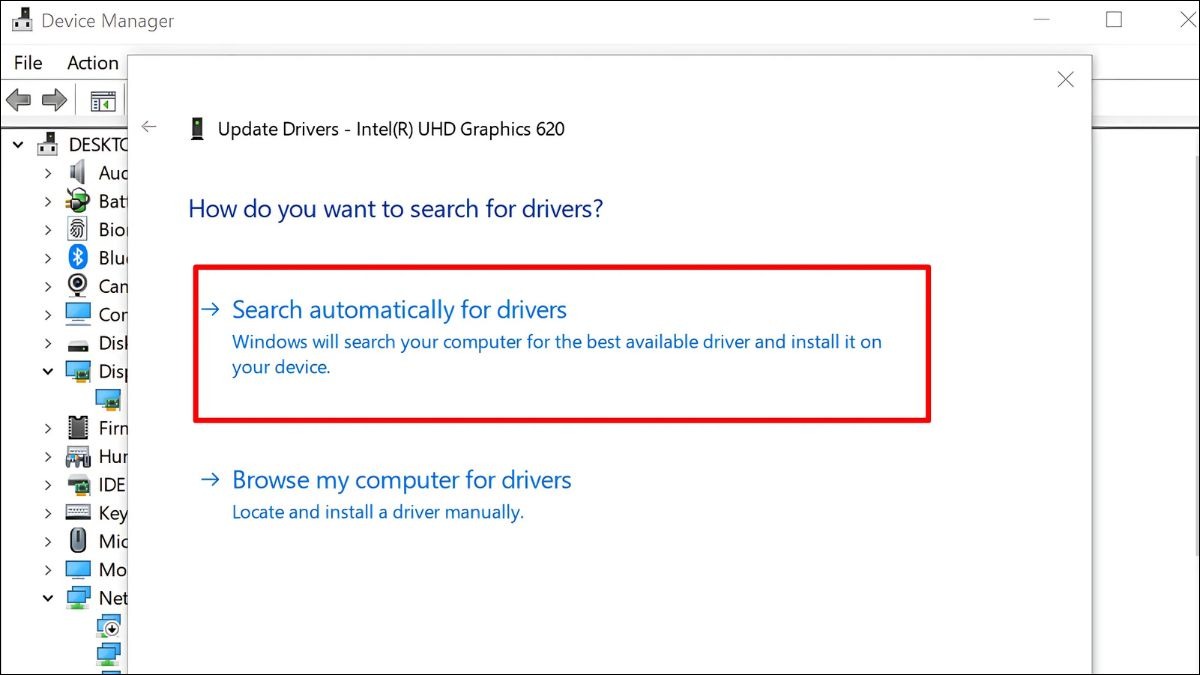This screenshot has width=1200, height=675.
Task: Close the Update Drivers dialog
Action: (1066, 80)
